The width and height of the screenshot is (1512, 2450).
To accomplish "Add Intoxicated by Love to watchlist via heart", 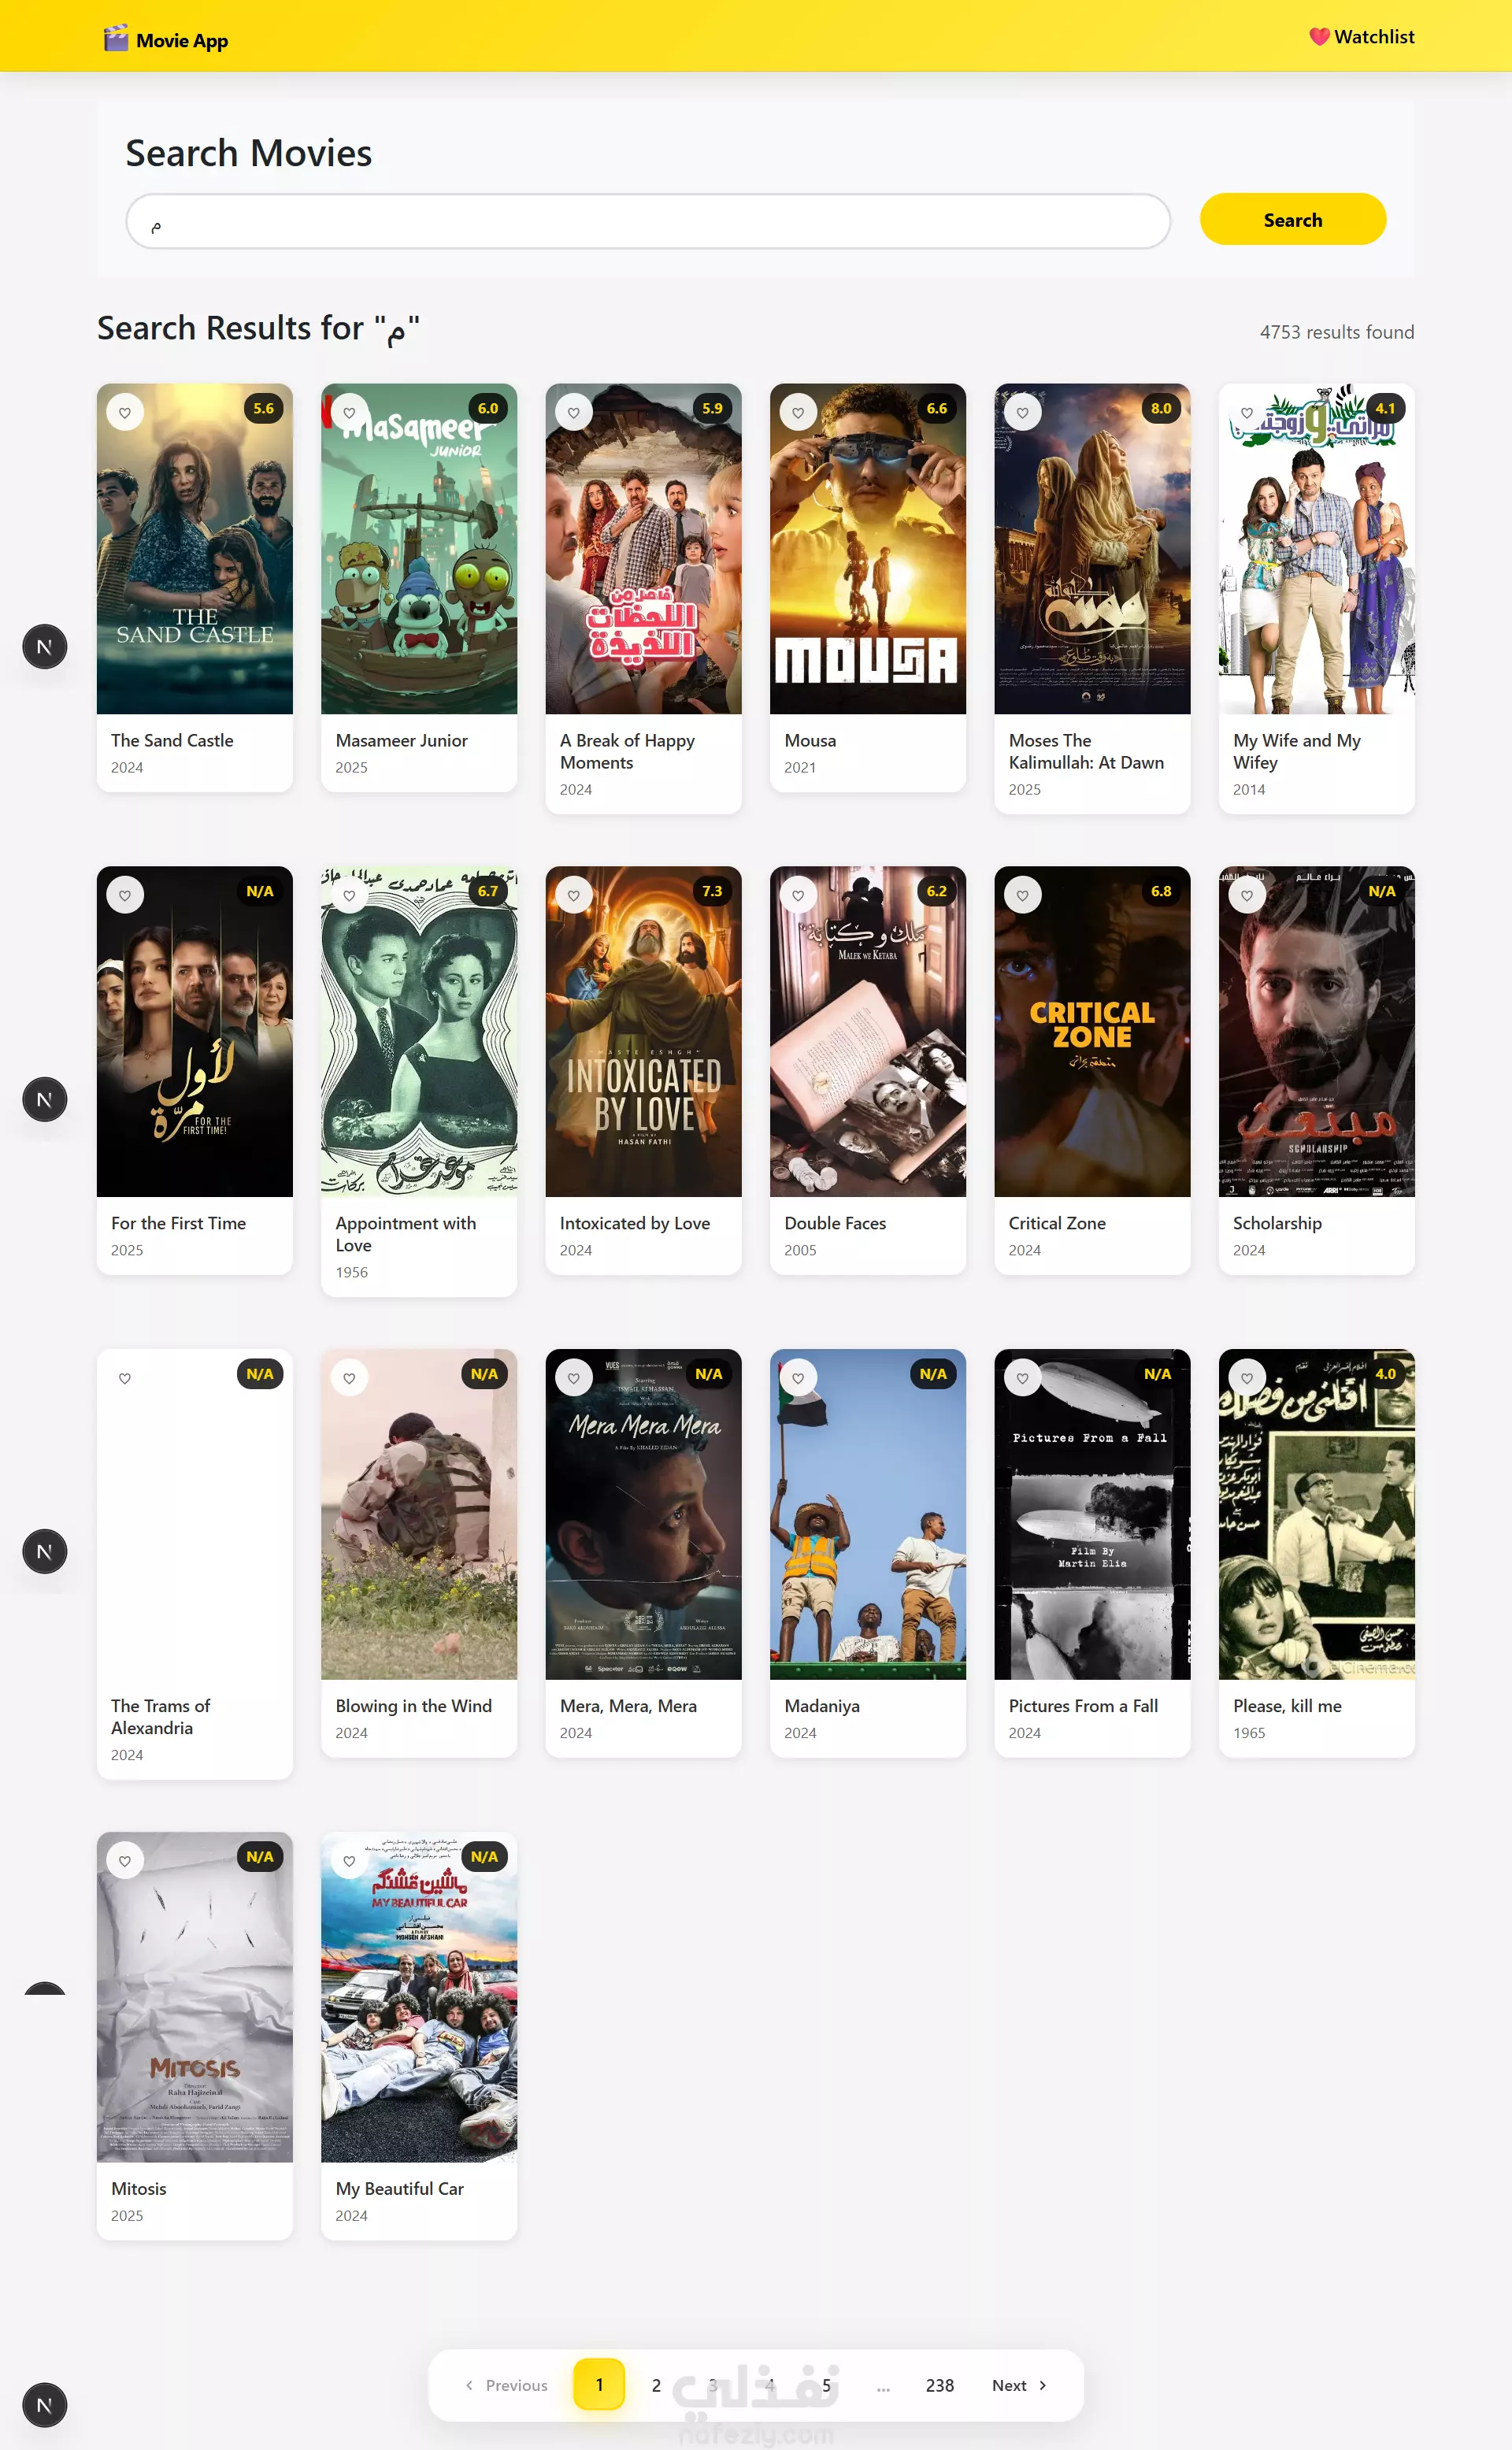I will (574, 895).
